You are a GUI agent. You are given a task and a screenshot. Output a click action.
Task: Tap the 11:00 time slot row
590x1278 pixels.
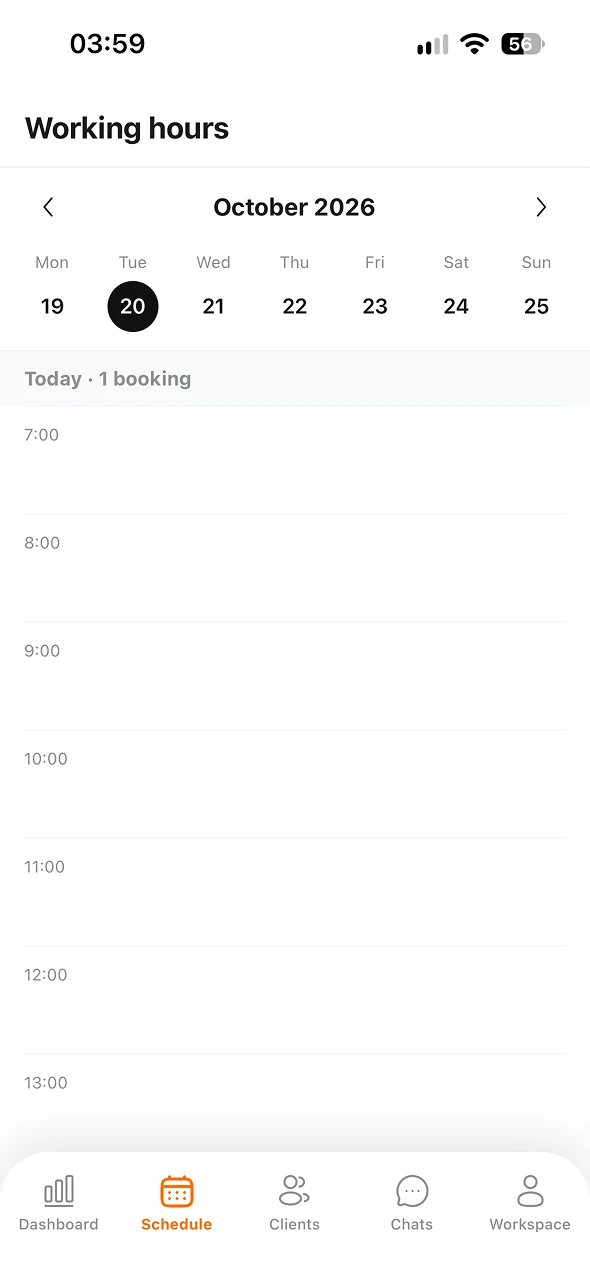(295, 892)
